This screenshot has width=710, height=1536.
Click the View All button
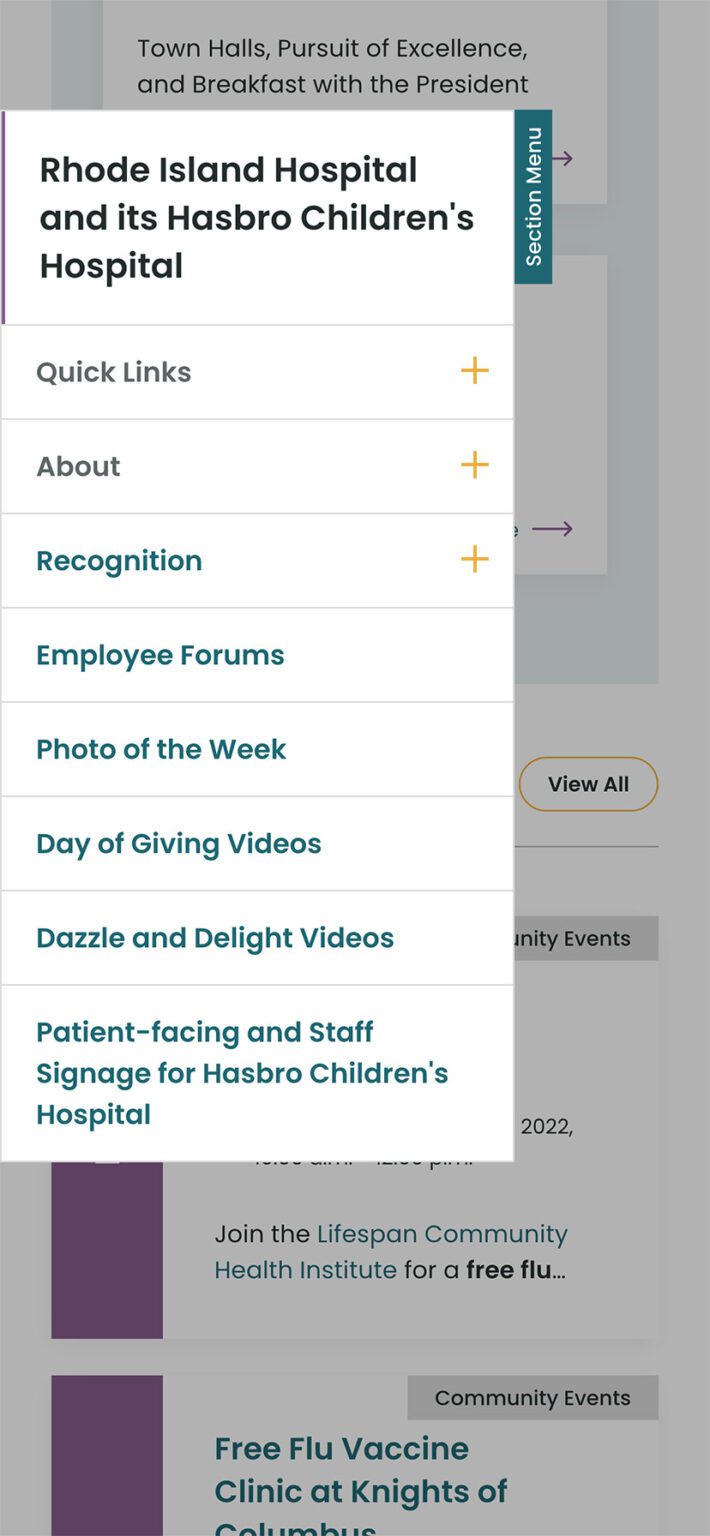click(588, 784)
